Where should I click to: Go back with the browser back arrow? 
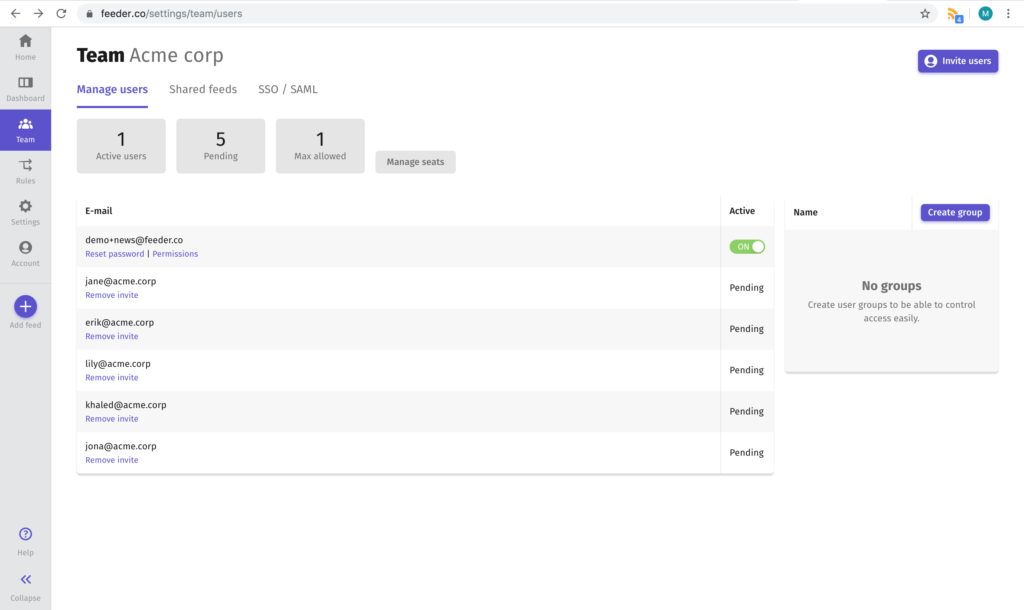coord(16,13)
